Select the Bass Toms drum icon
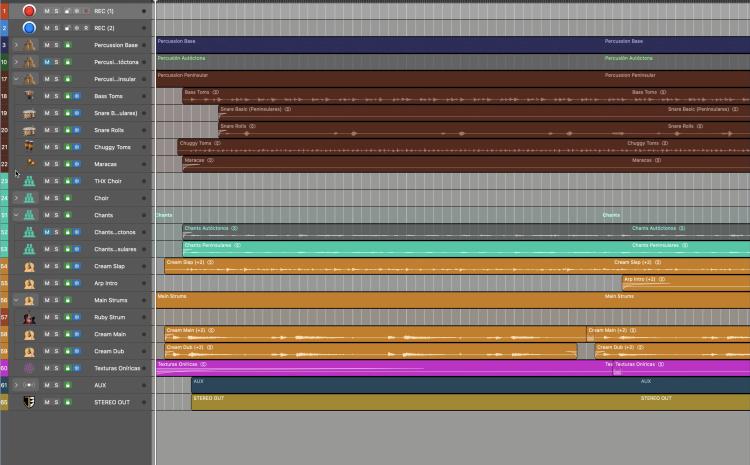 29,96
